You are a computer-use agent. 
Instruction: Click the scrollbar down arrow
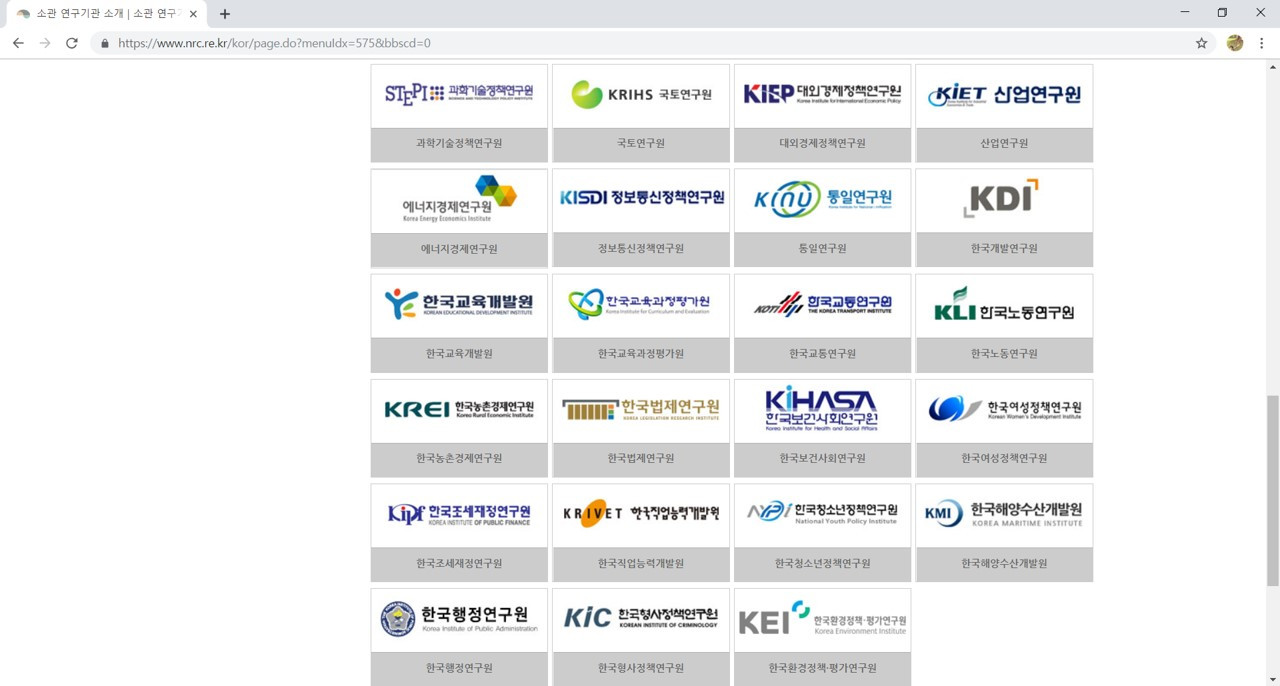1272,679
